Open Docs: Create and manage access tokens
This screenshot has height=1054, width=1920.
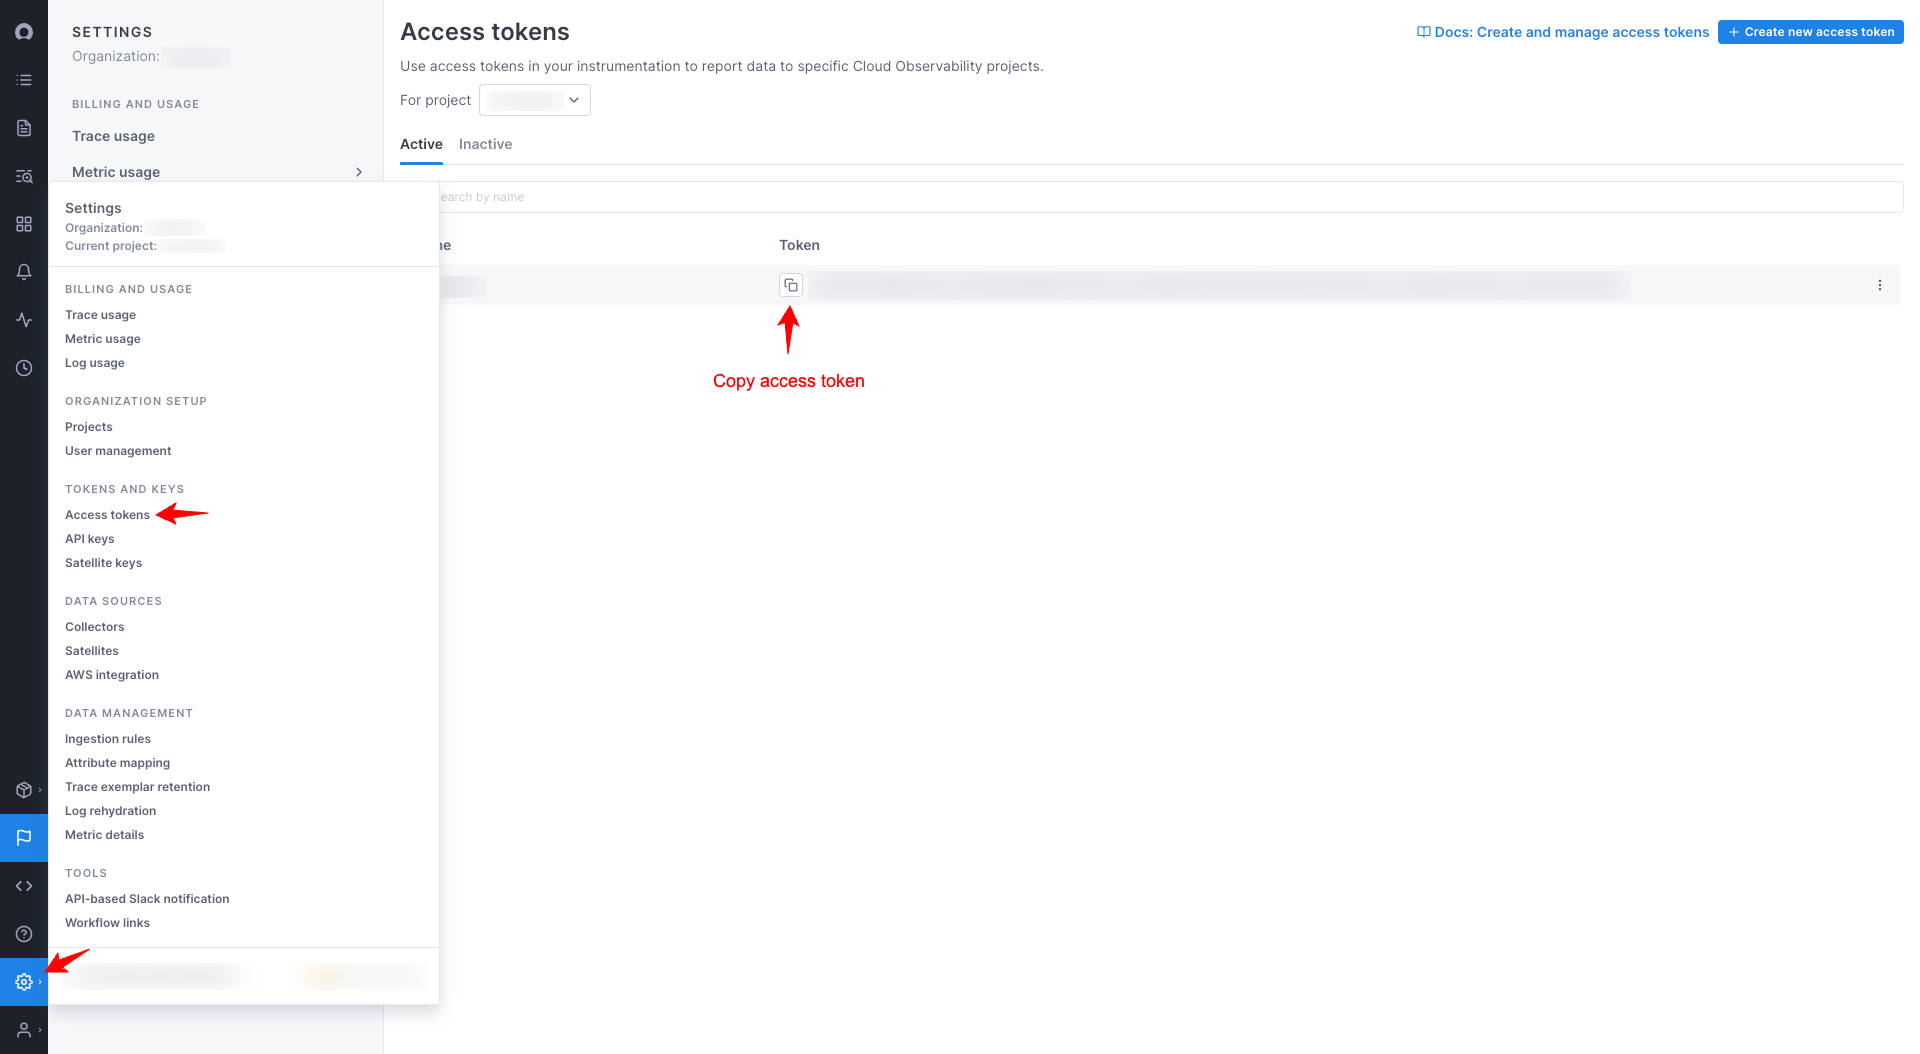[1563, 31]
